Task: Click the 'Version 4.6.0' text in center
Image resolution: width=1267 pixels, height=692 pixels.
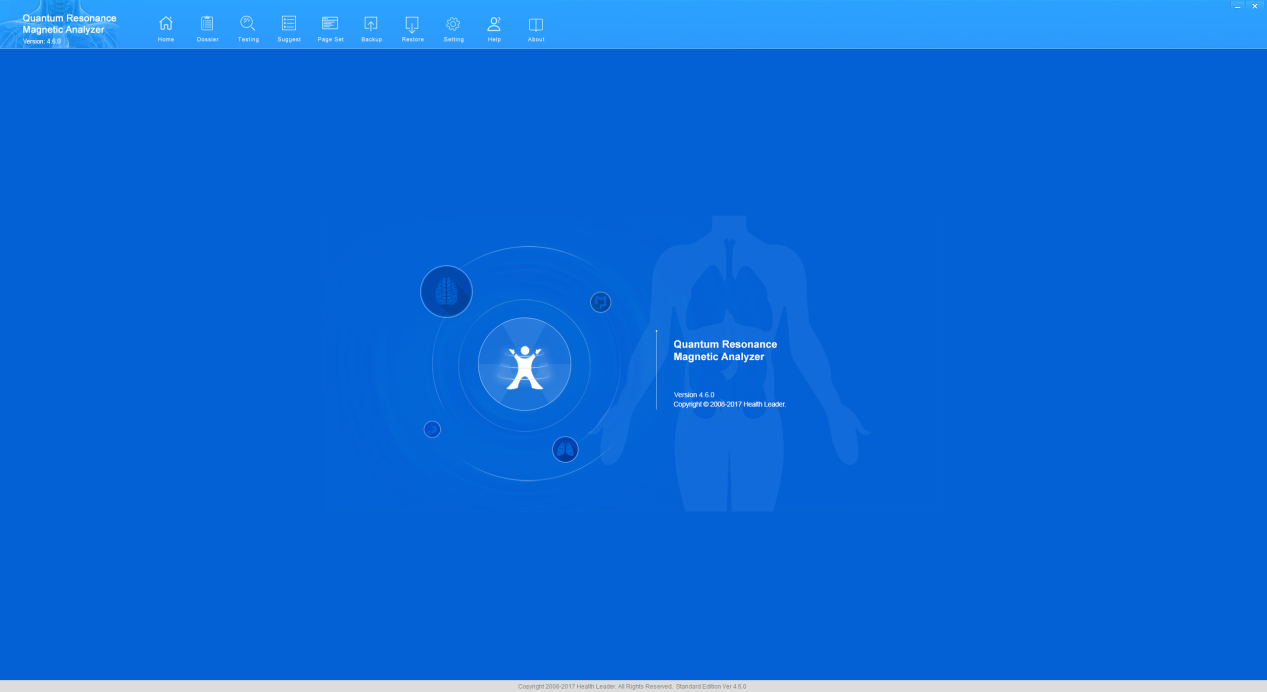Action: coord(694,395)
